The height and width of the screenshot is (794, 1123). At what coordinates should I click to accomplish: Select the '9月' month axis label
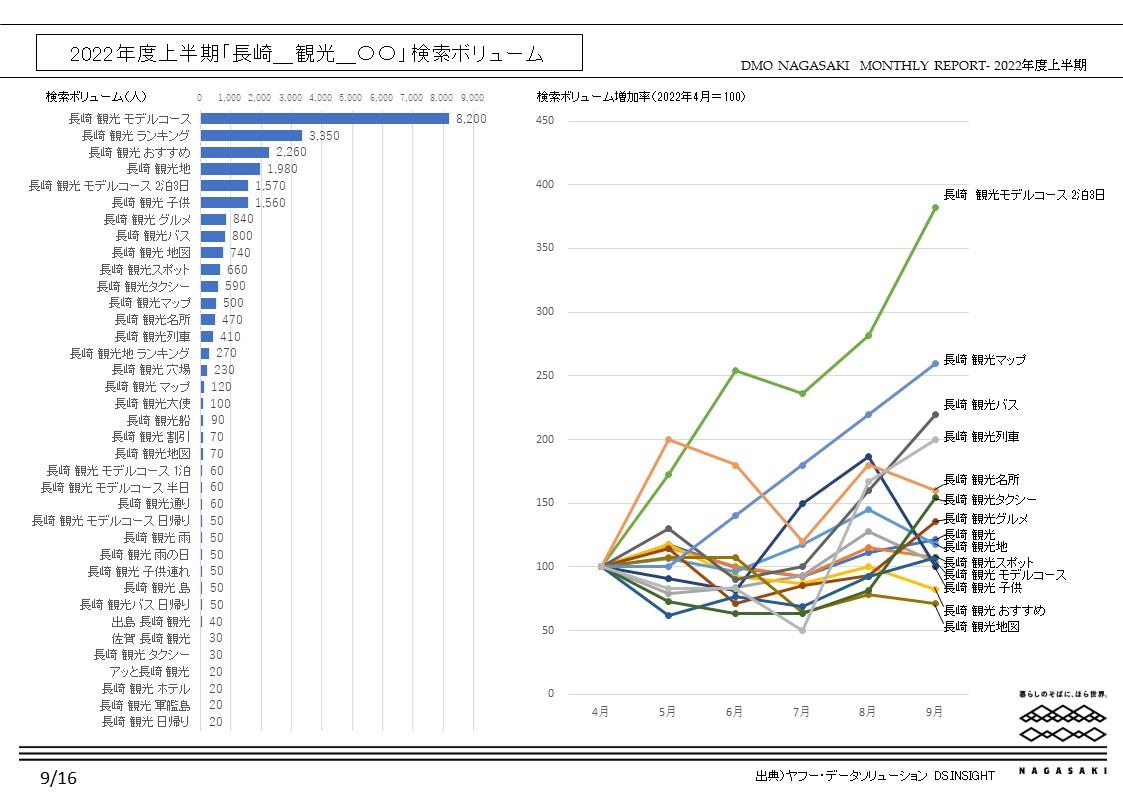click(x=934, y=712)
